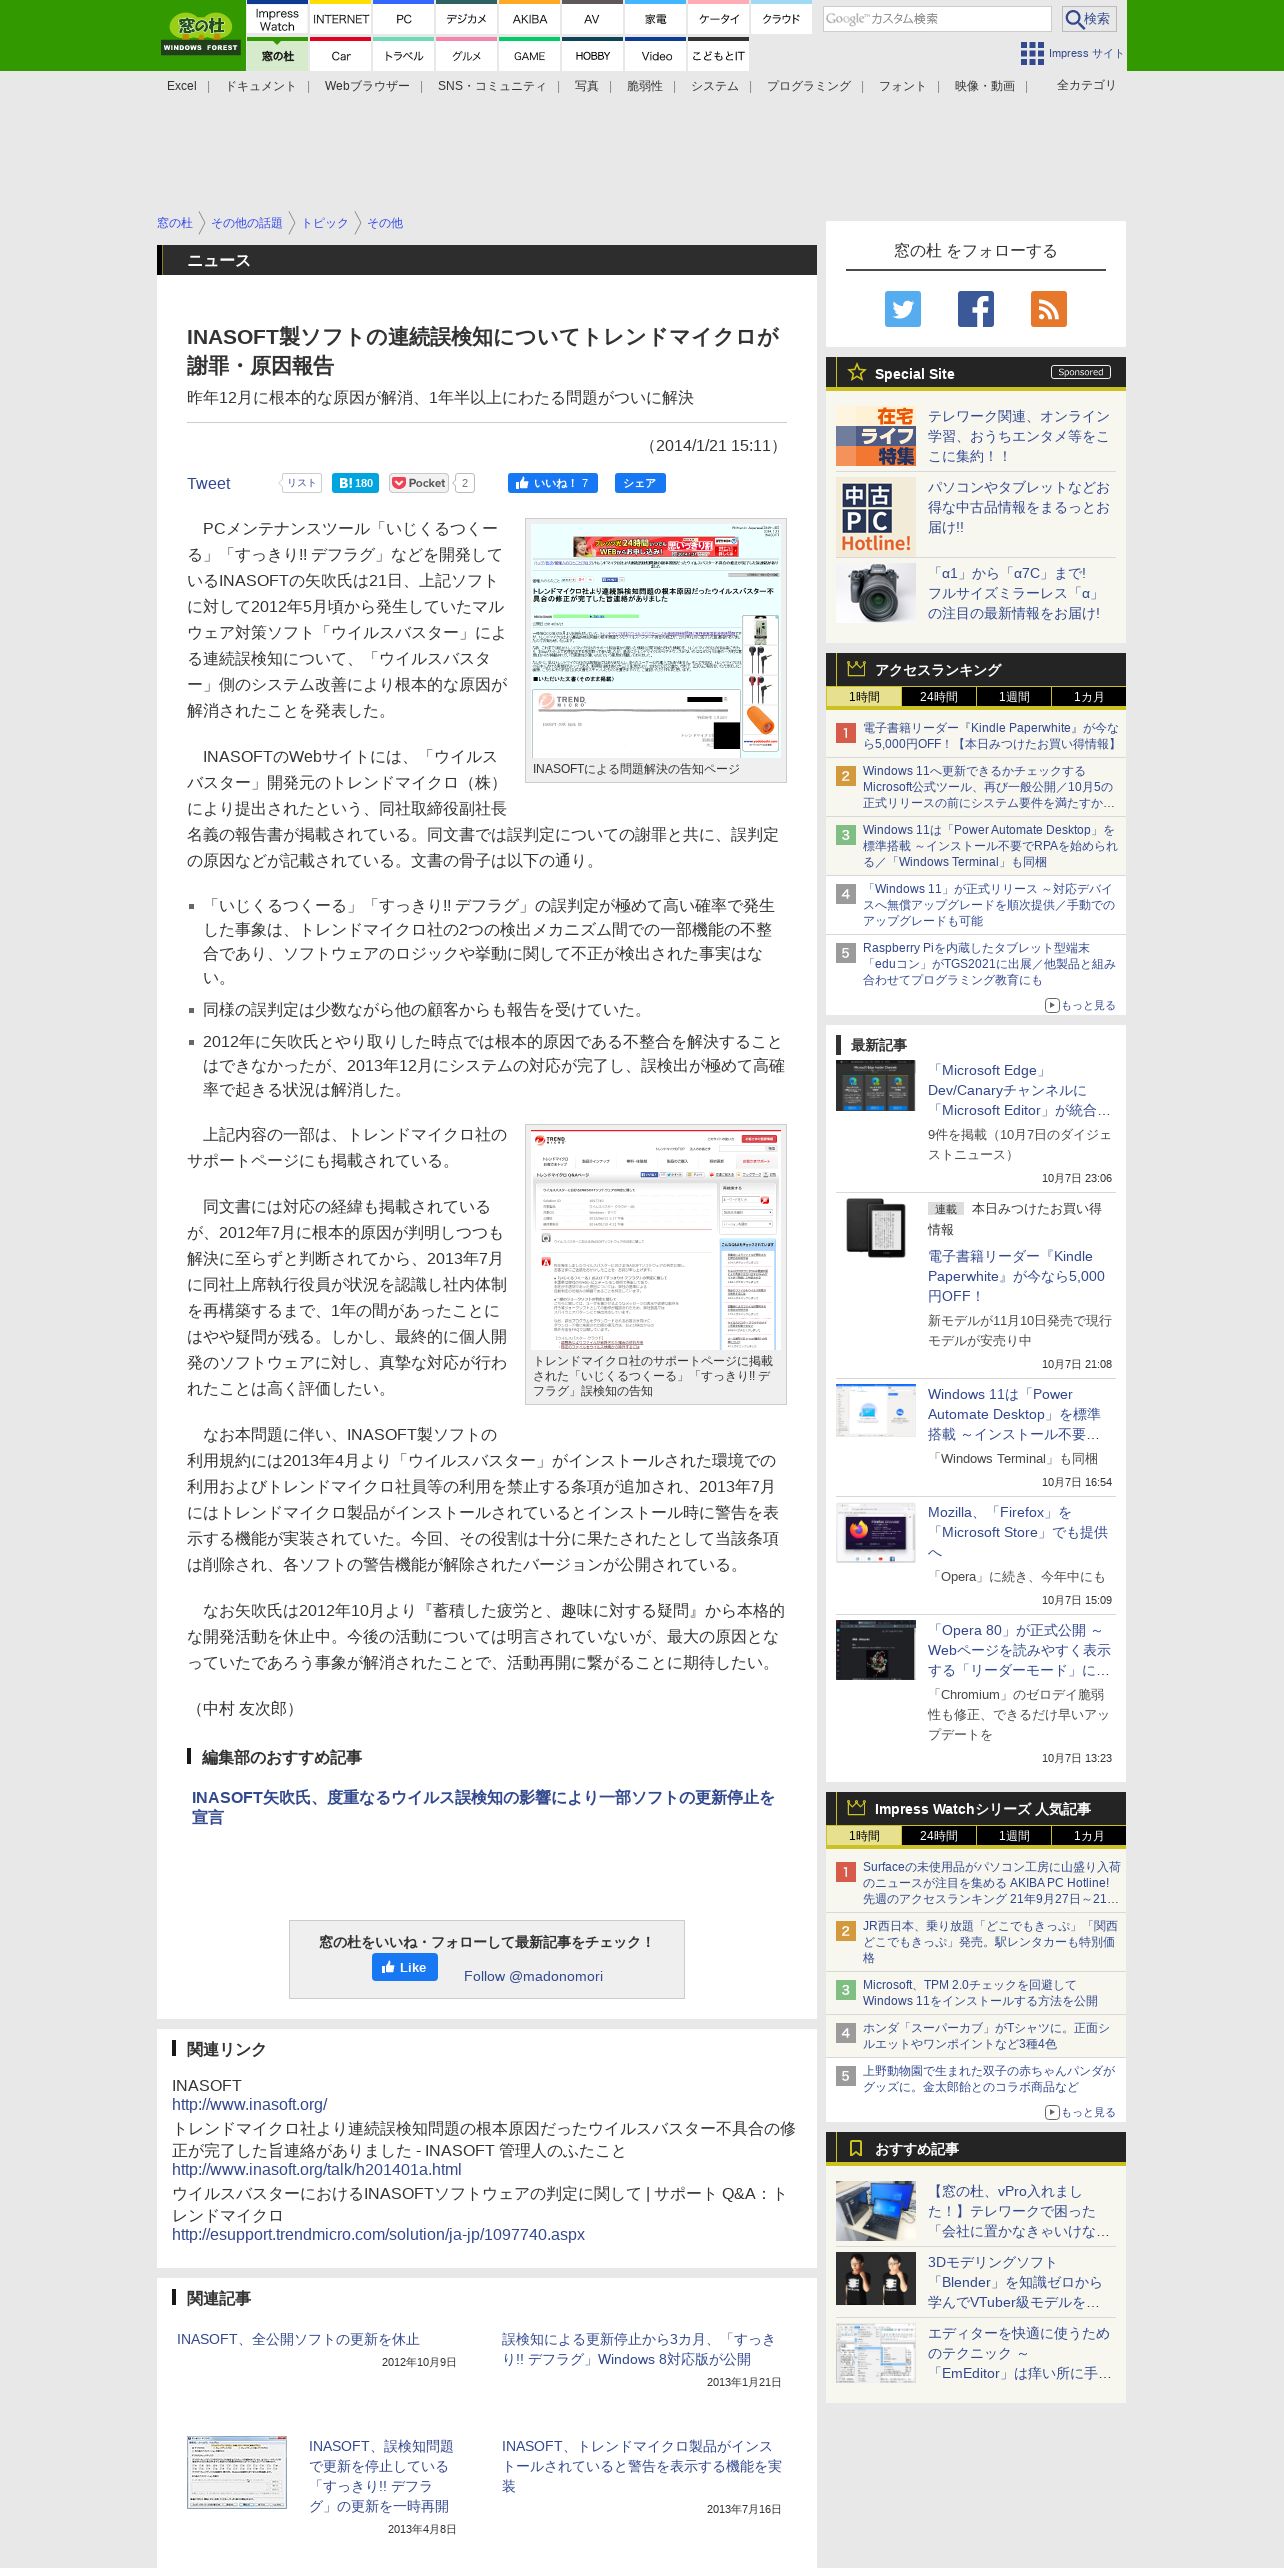Screen dimensions: 1284x2568
Task: Open the Video tab
Action: [656, 56]
